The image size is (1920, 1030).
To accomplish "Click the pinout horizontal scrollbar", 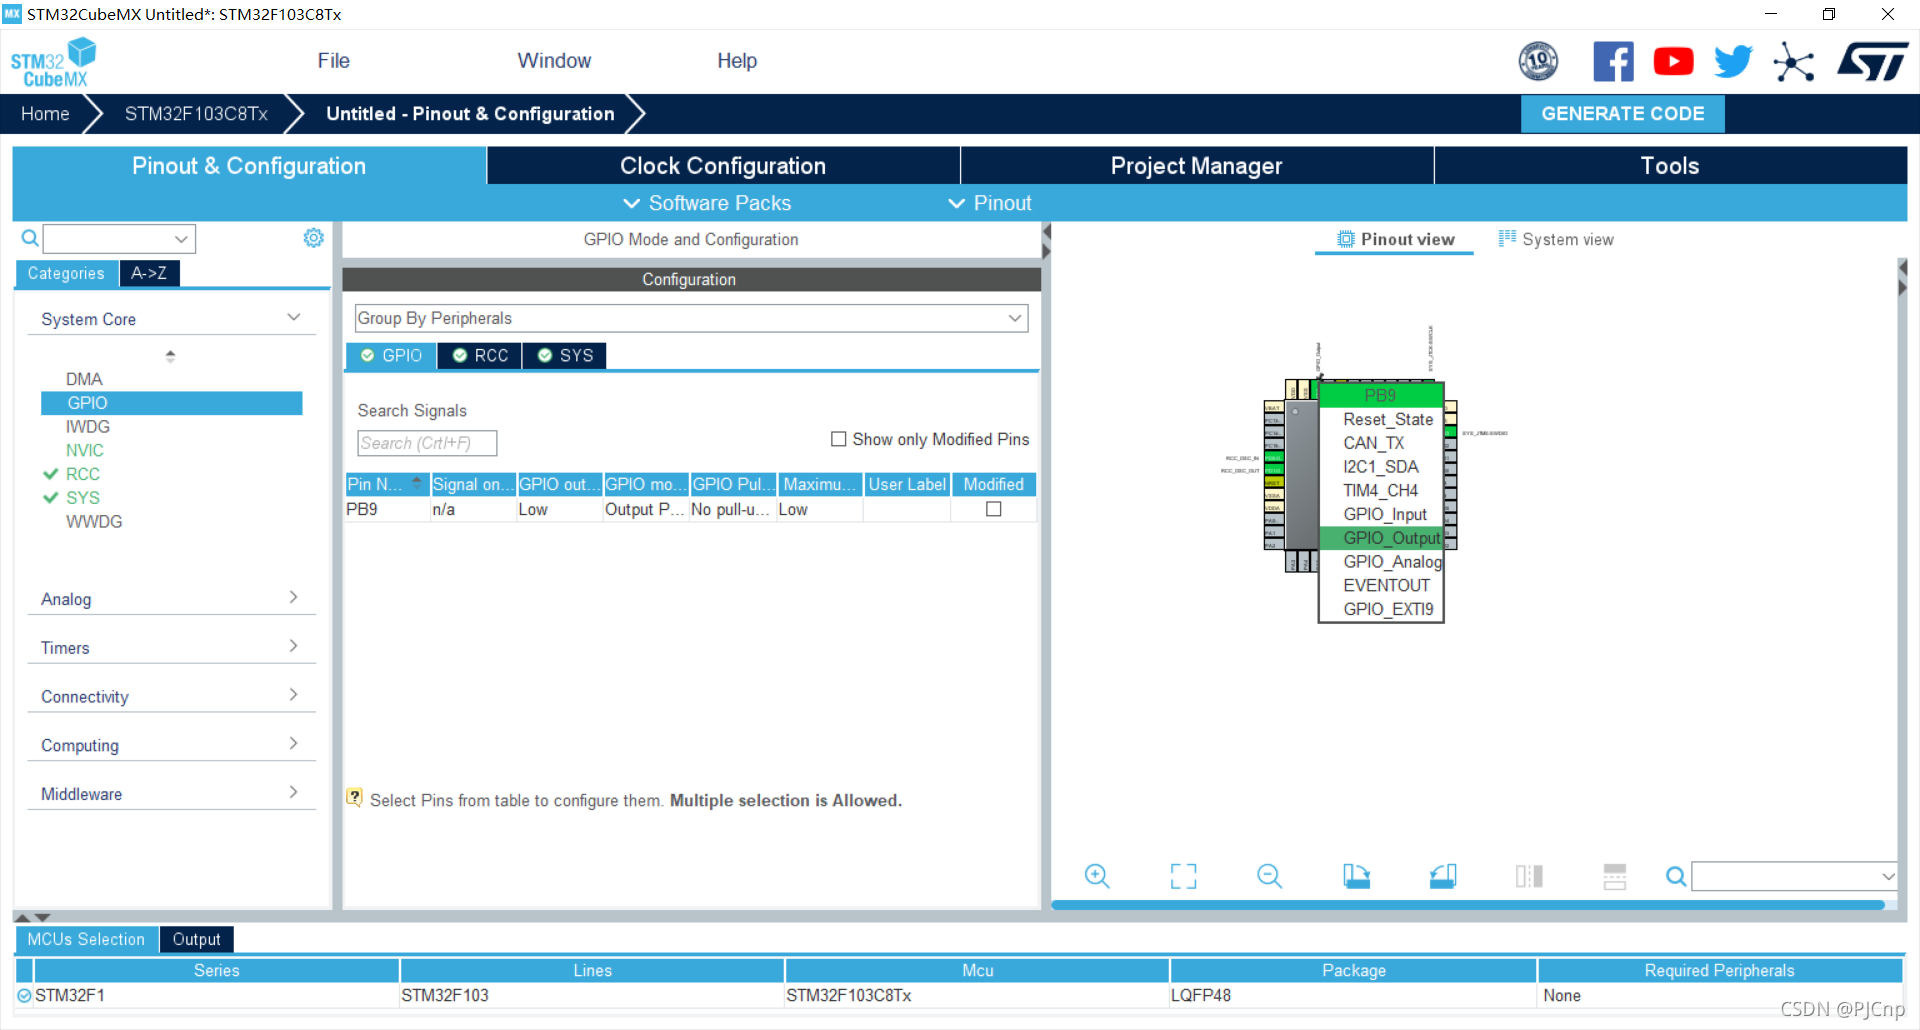I will pyautogui.click(x=1468, y=905).
